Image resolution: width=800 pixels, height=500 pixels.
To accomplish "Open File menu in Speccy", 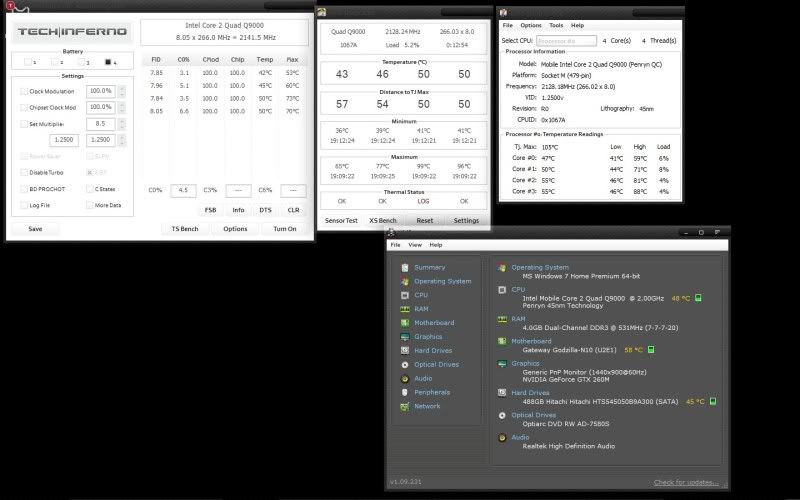I will [395, 245].
